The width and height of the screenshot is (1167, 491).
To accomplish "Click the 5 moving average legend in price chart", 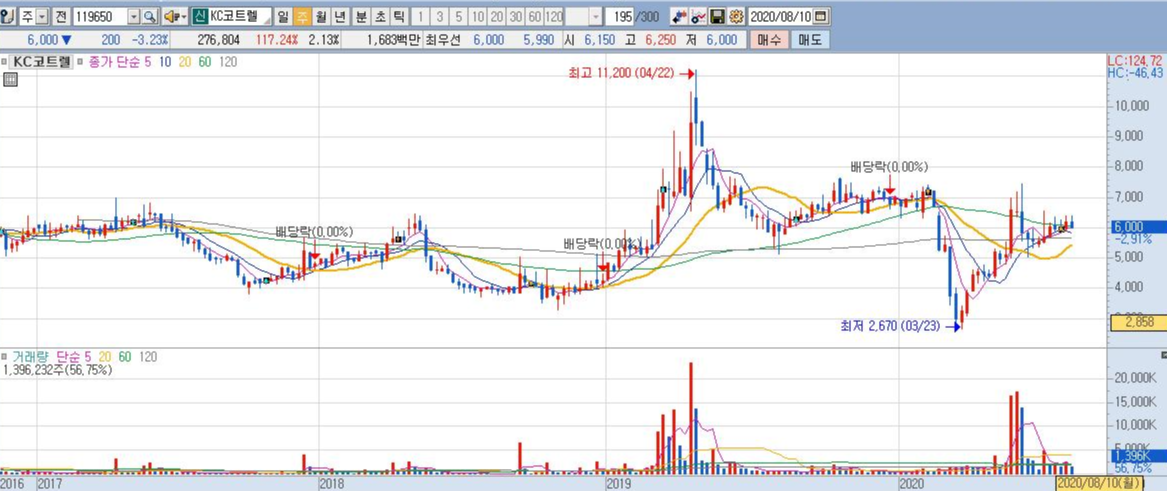I will pyautogui.click(x=147, y=62).
